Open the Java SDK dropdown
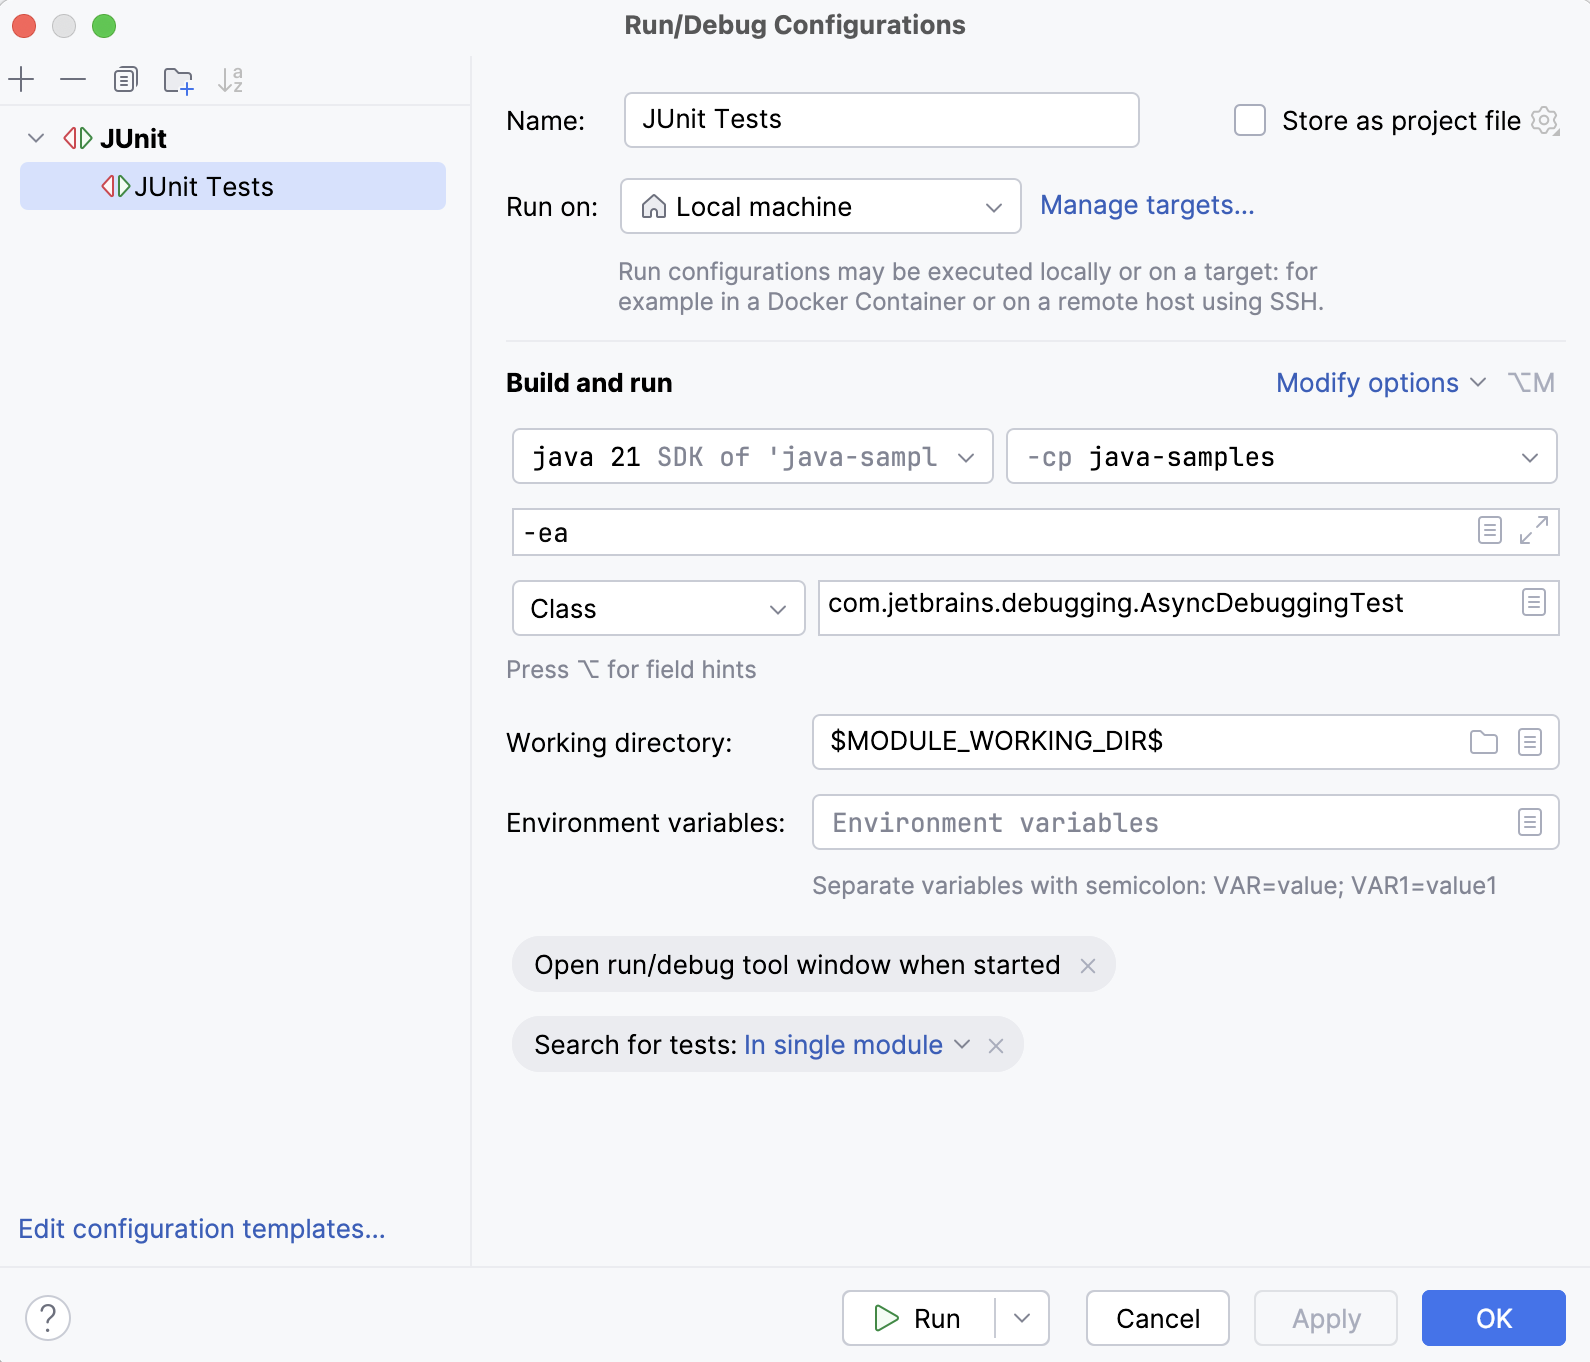The height and width of the screenshot is (1362, 1590). point(752,457)
